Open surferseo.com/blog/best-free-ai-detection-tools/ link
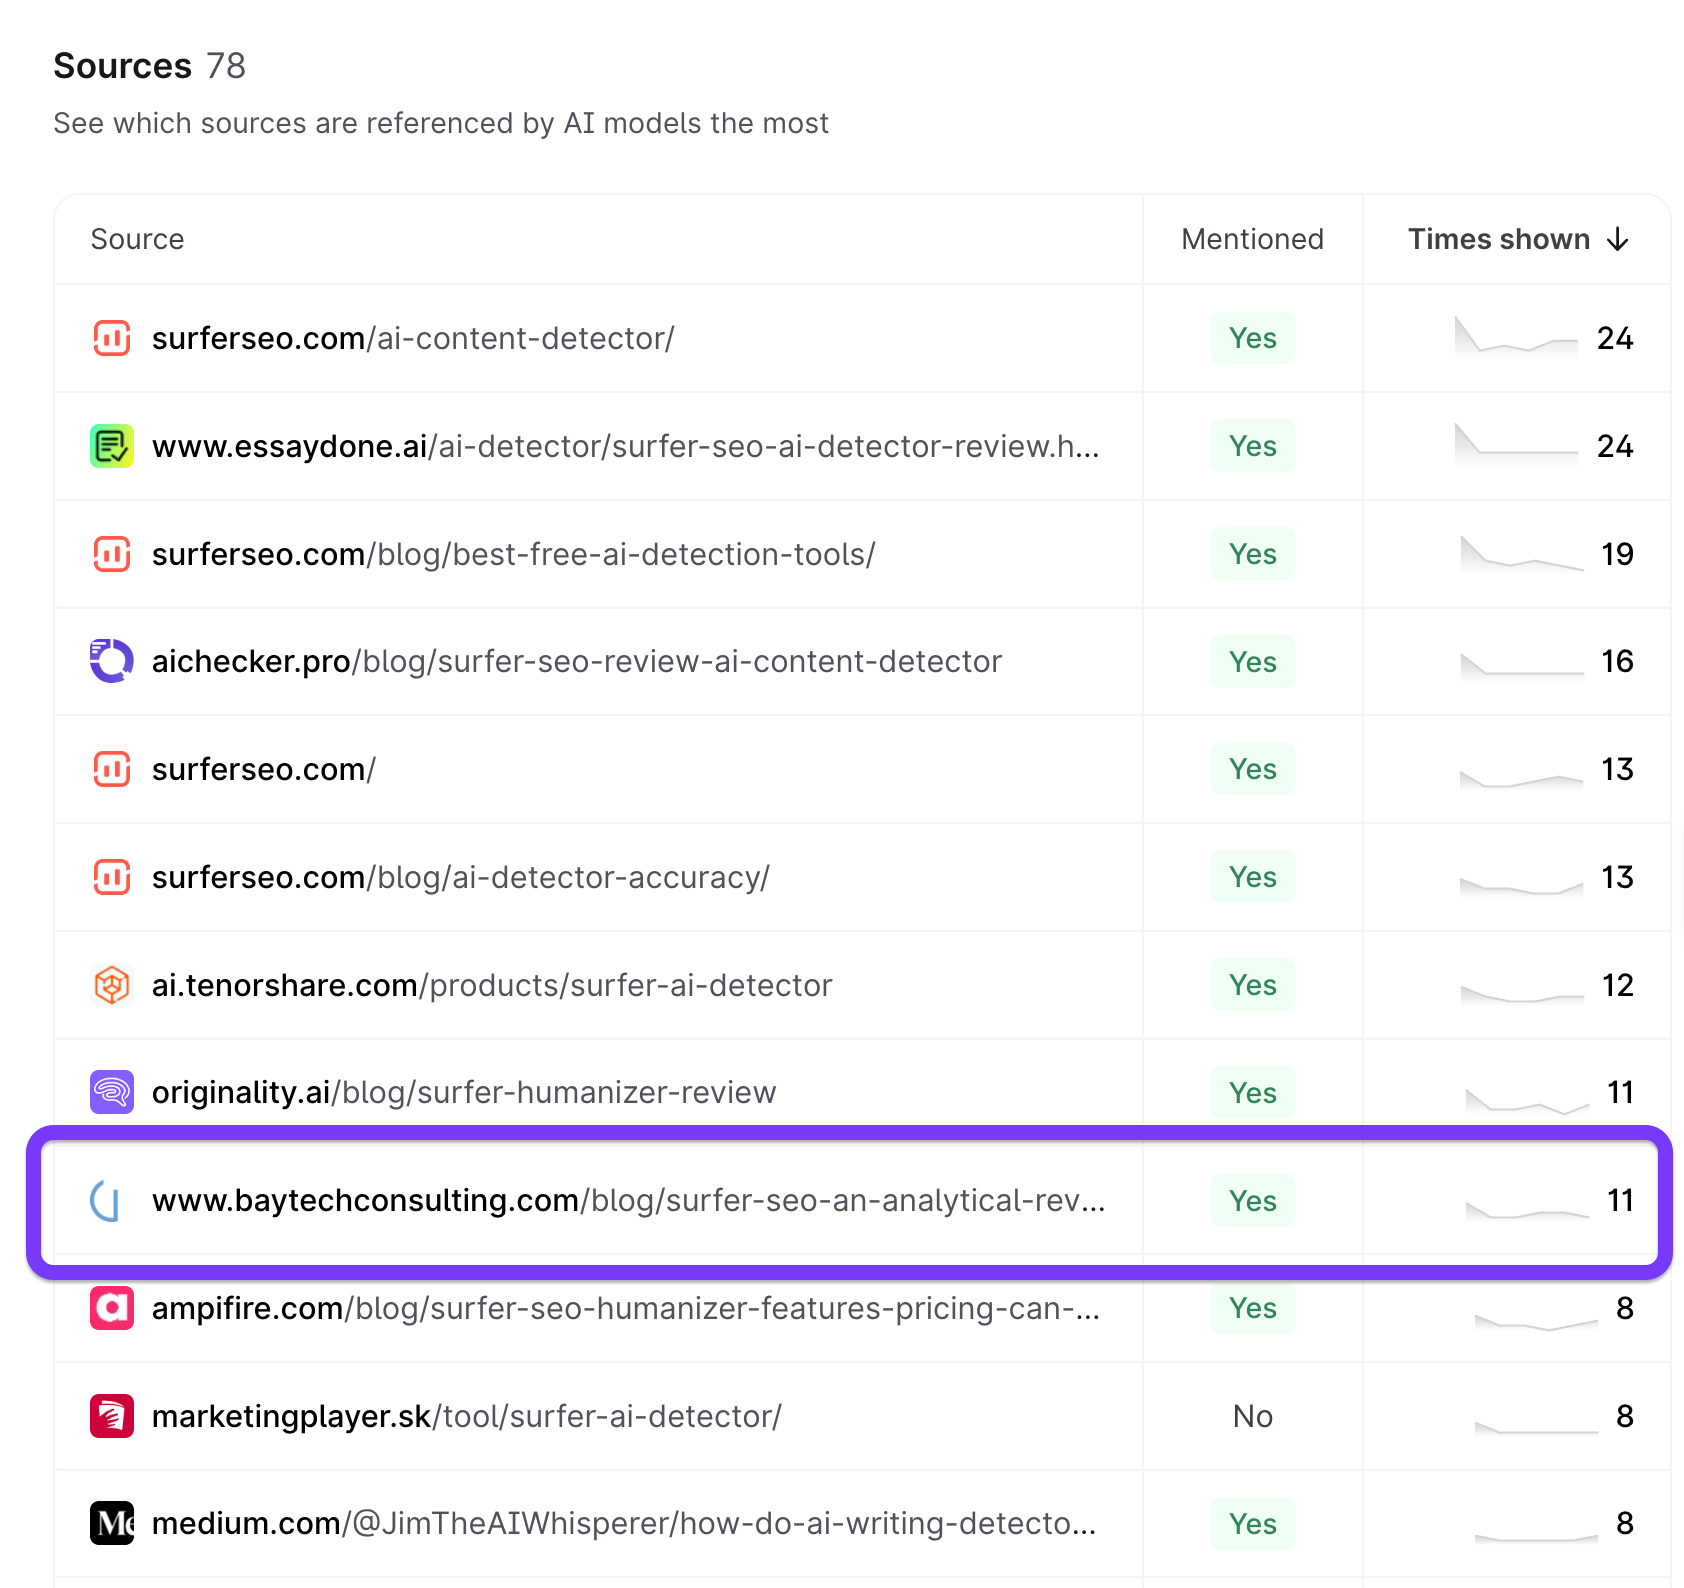 pos(513,554)
